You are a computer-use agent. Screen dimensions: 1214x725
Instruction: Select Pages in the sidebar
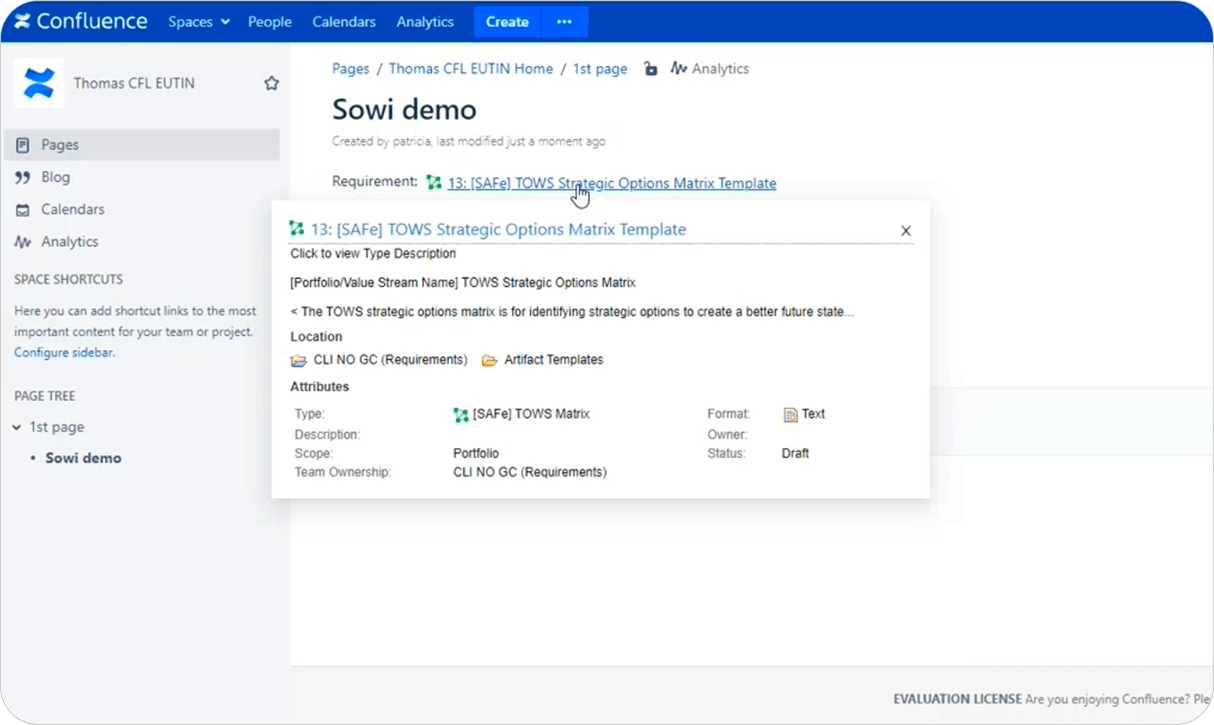point(142,145)
